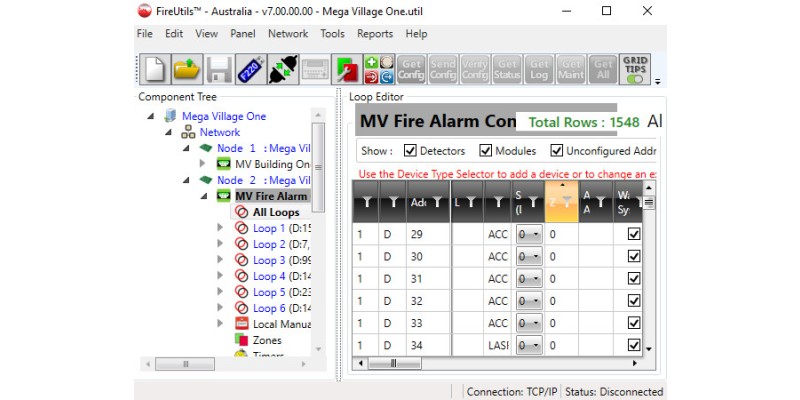Screen dimensions: 800x400
Task: Uncheck the Modules checkbox
Action: [486, 151]
